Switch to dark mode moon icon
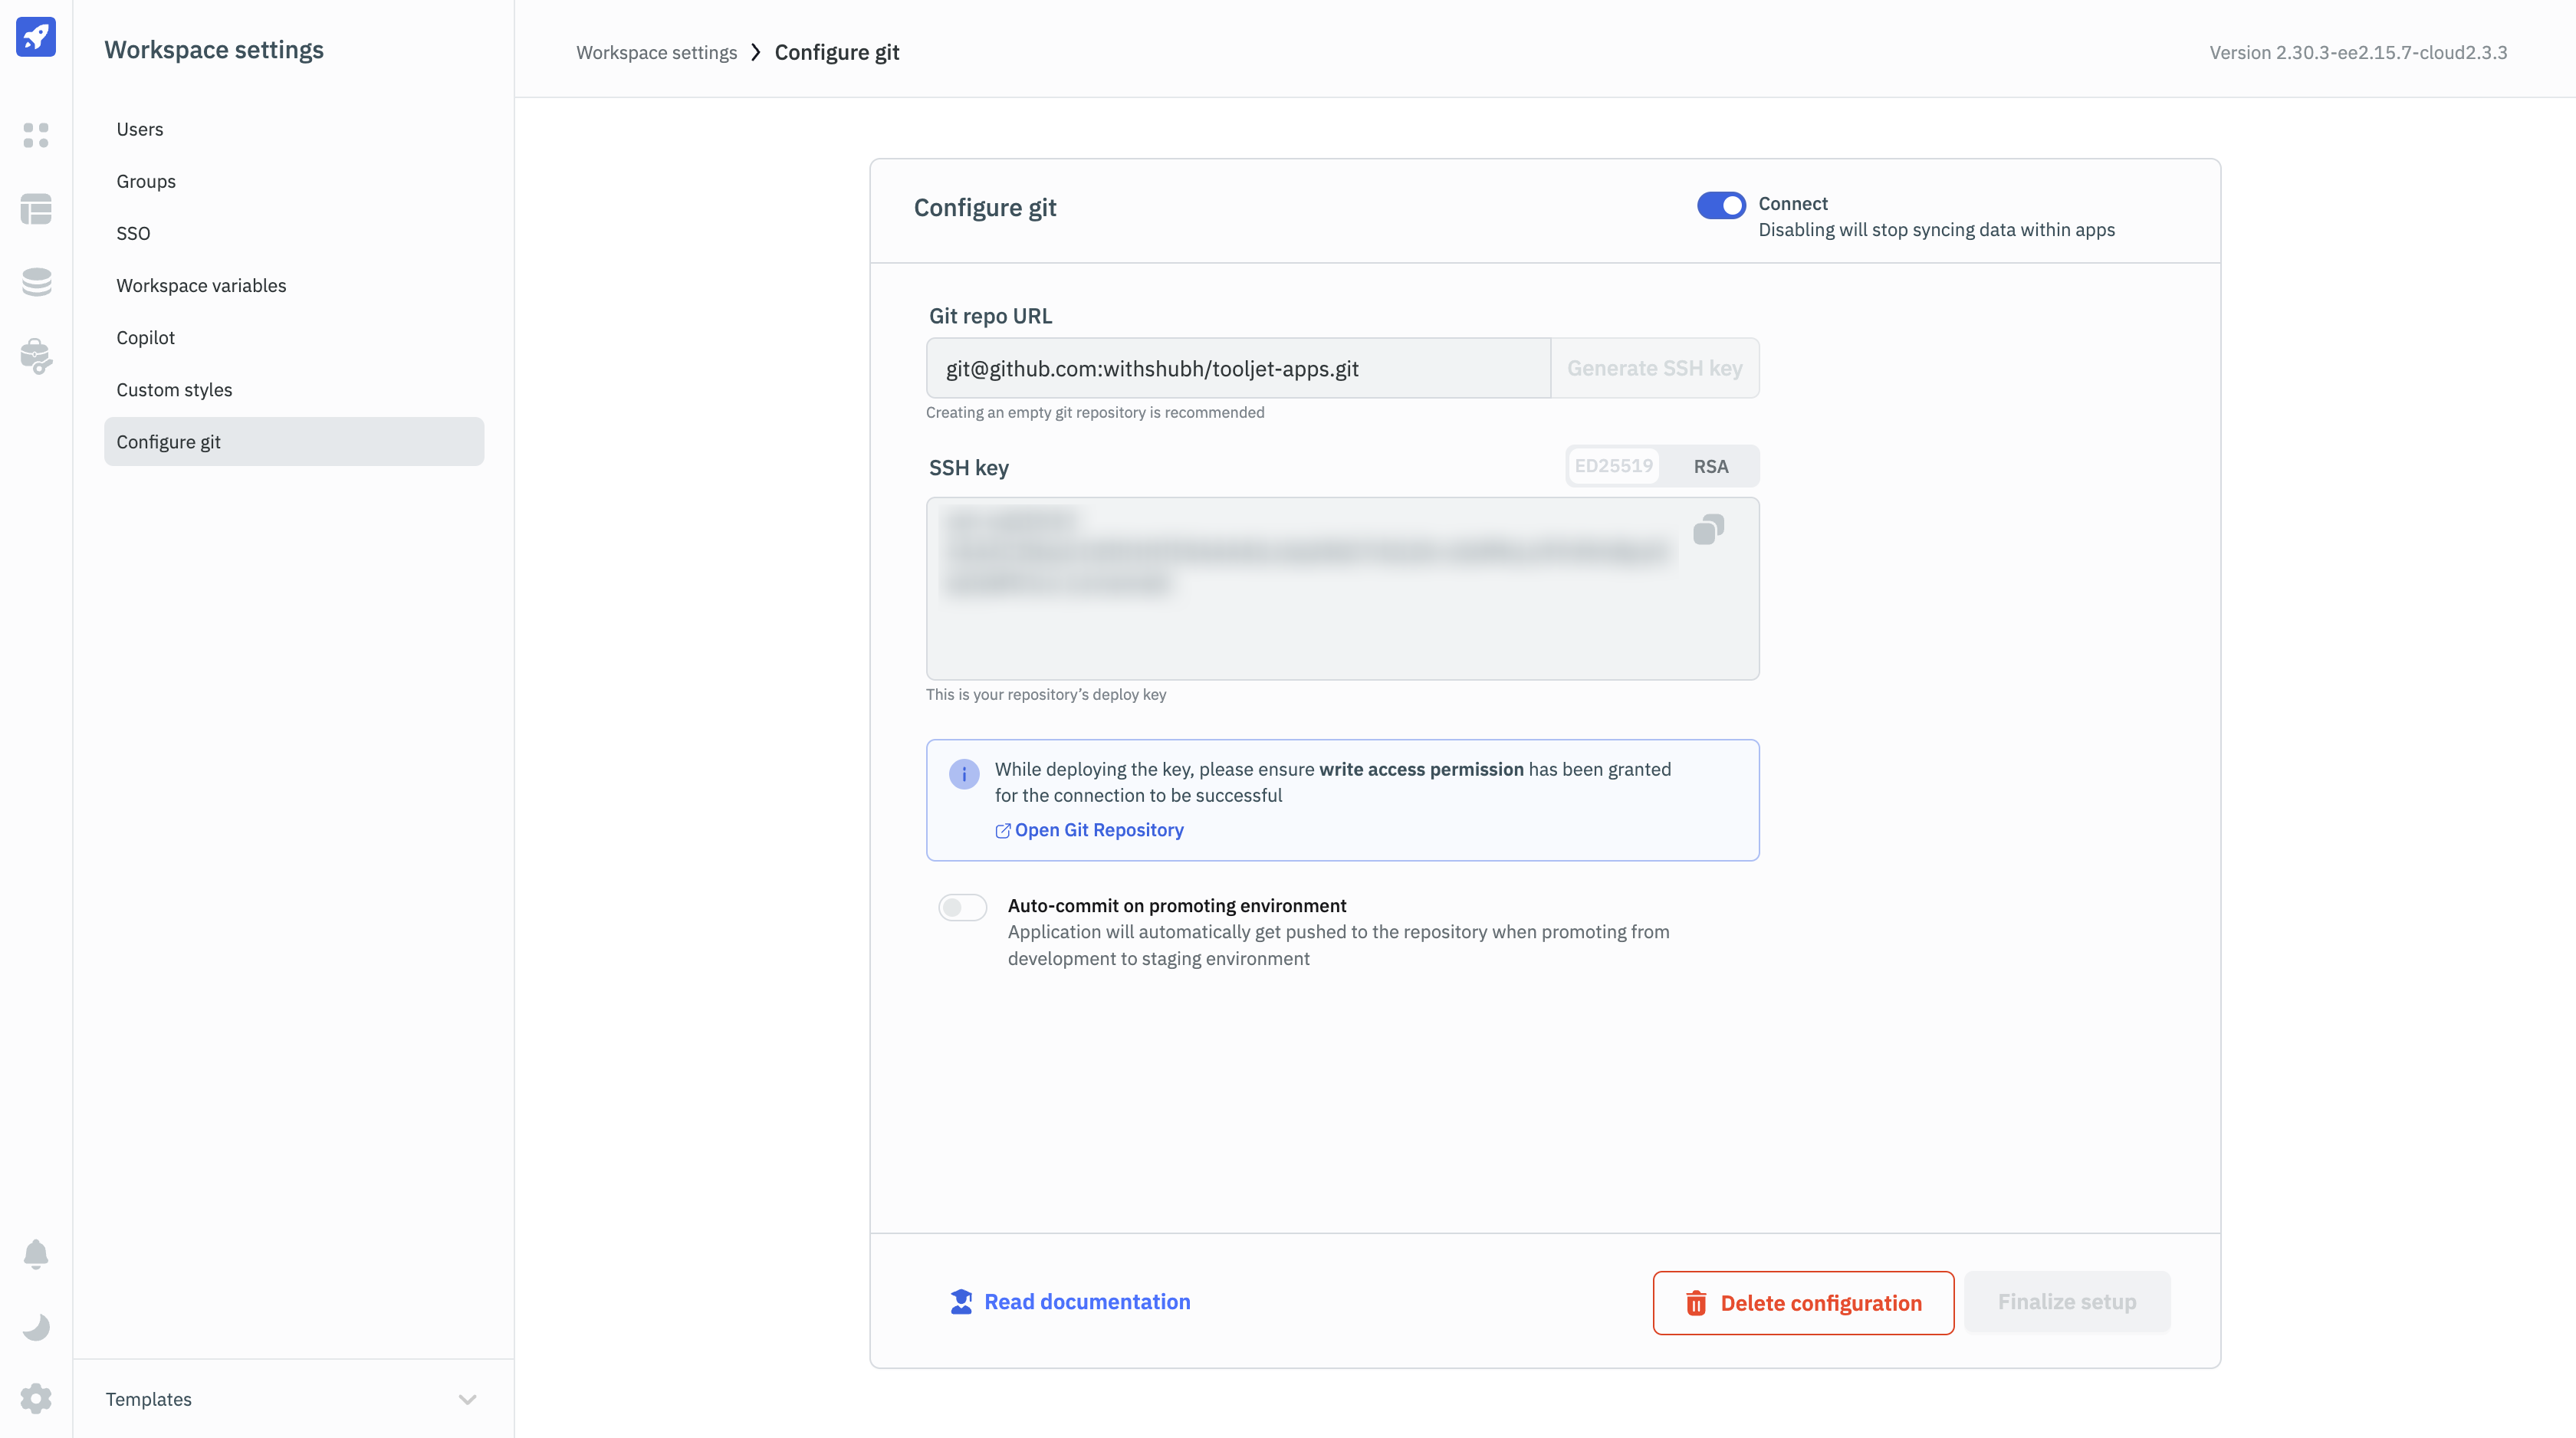The image size is (2576, 1438). tap(36, 1327)
